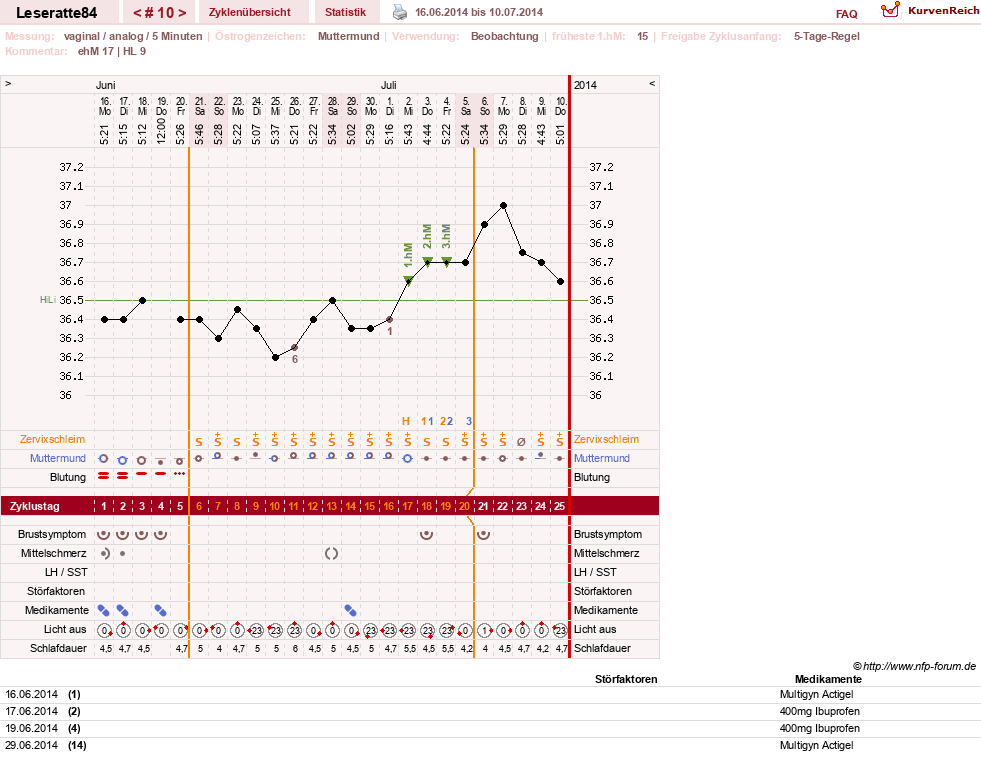This screenshot has height=778, width=981.
Task: Click the bracketed temperature point labeled 1
Action: [x=389, y=319]
